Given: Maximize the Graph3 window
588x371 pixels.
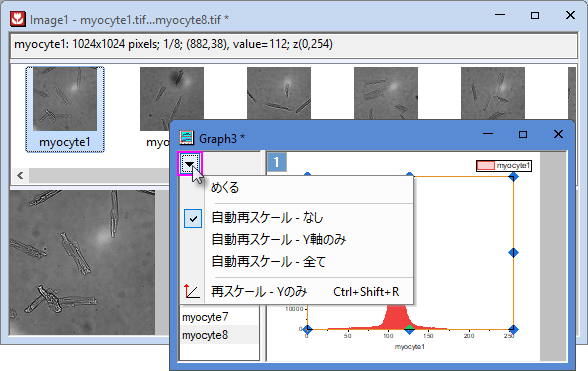Looking at the screenshot, I should pos(523,134).
